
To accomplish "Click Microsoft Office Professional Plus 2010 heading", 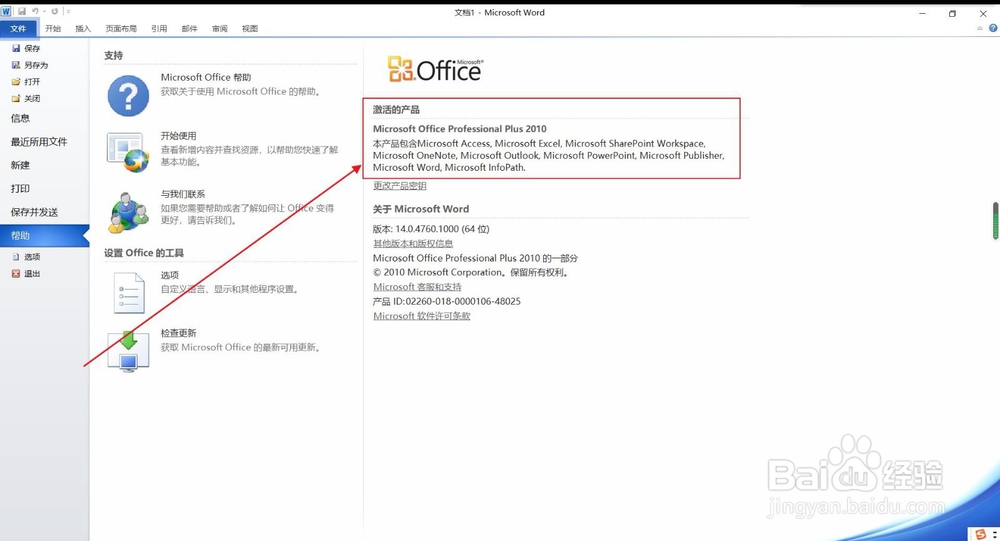I will point(460,129).
